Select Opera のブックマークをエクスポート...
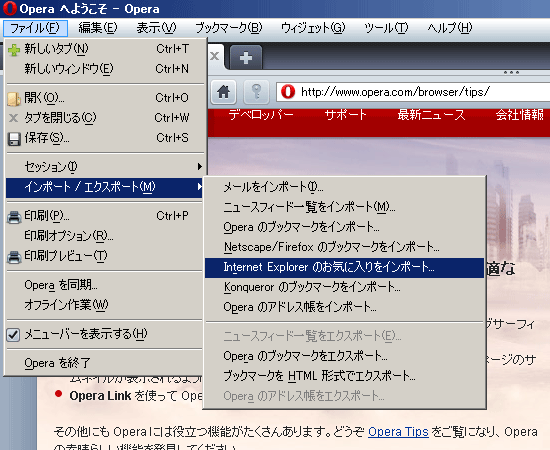This screenshot has width=550, height=450. pyautogui.click(x=344, y=356)
